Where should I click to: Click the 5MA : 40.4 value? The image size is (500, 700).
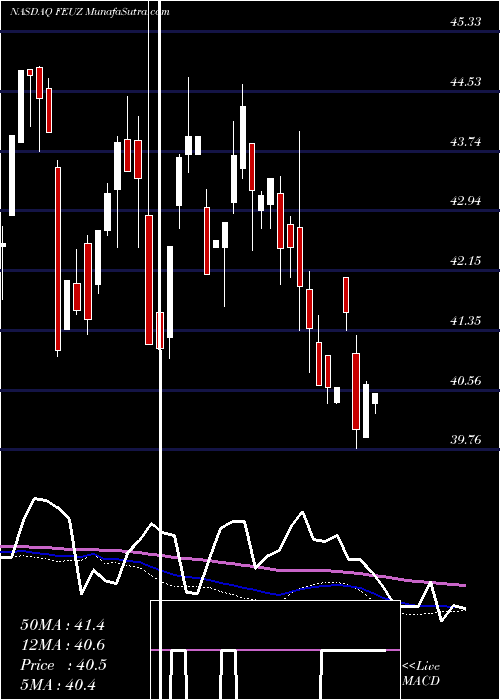tap(59, 685)
